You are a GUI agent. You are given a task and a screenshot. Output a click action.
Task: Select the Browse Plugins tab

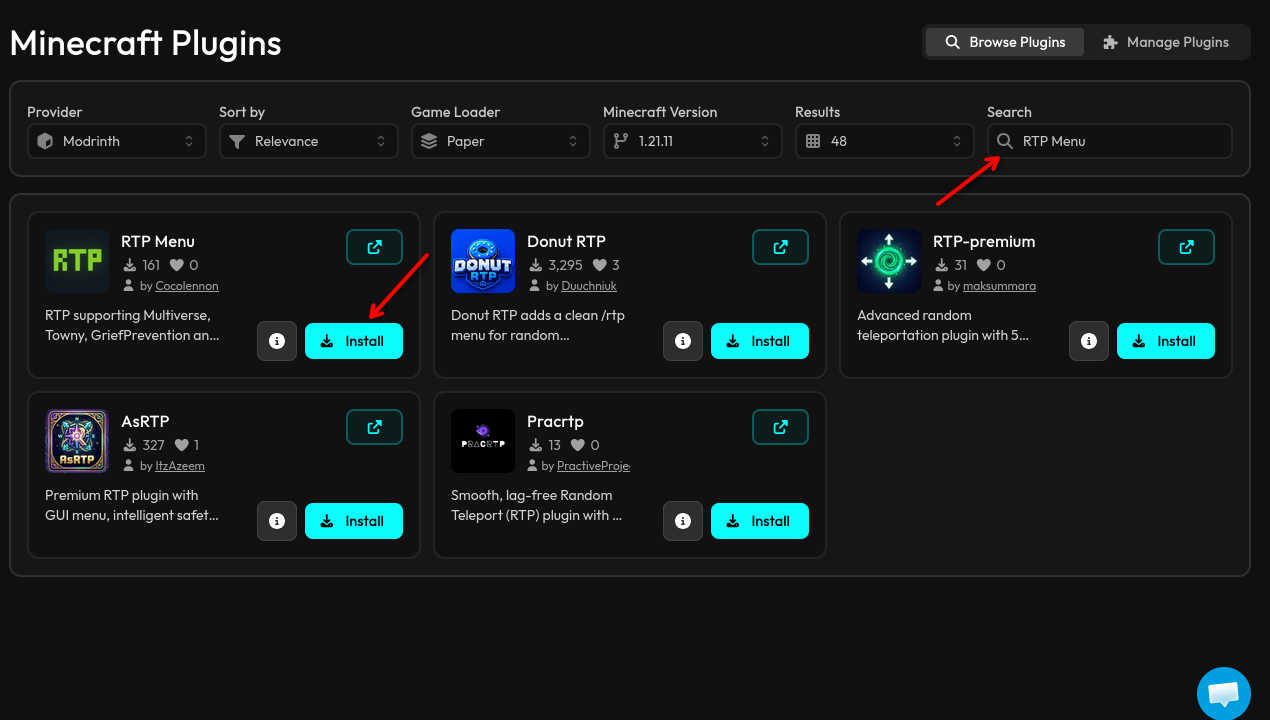pos(1004,42)
